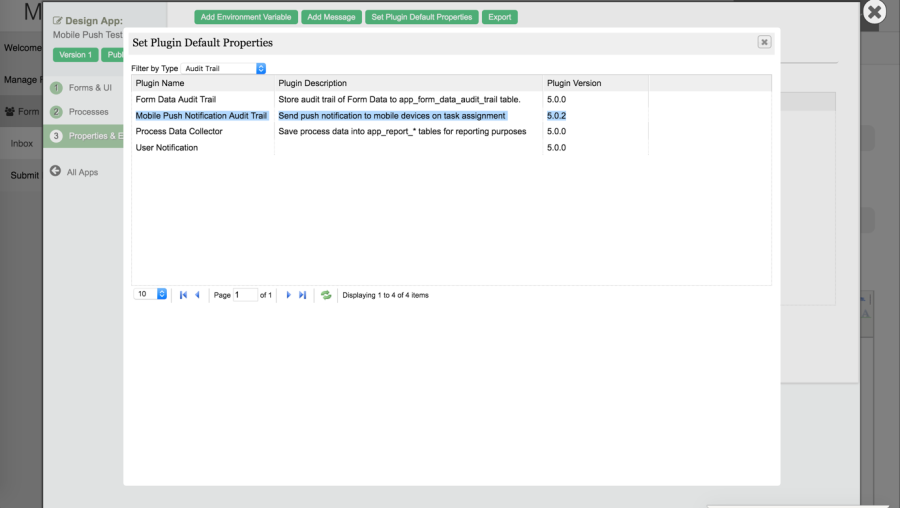900x508 pixels.
Task: Click Add Environment Variable button
Action: click(x=245, y=17)
